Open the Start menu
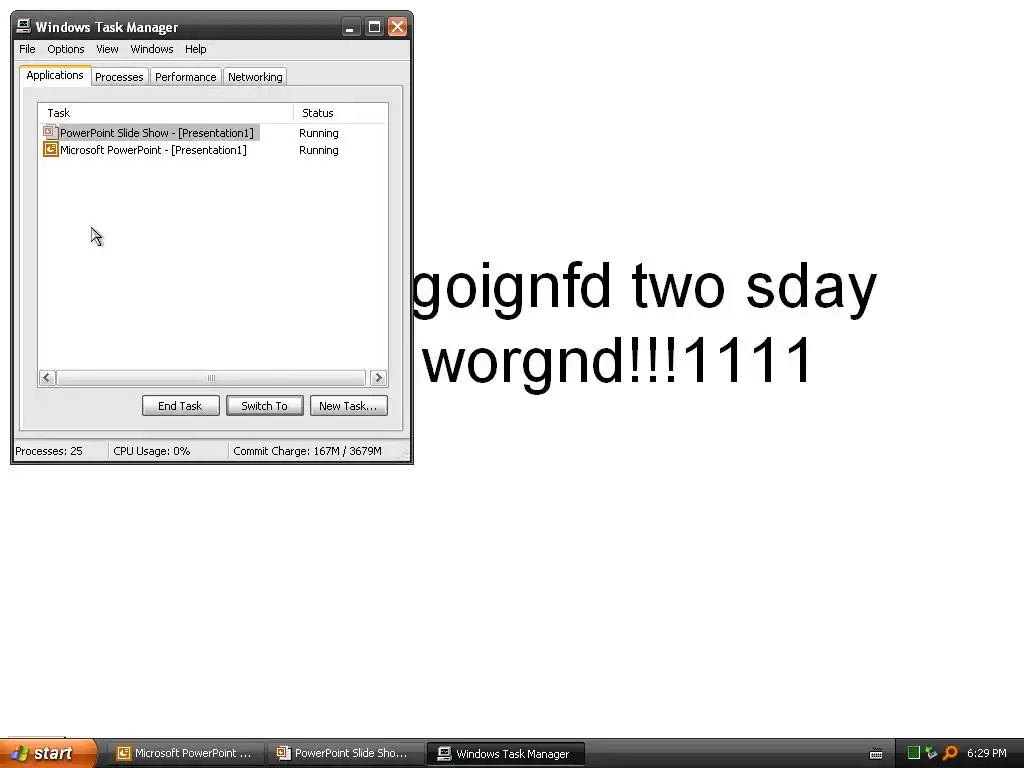The height and width of the screenshot is (768, 1024). tap(49, 753)
